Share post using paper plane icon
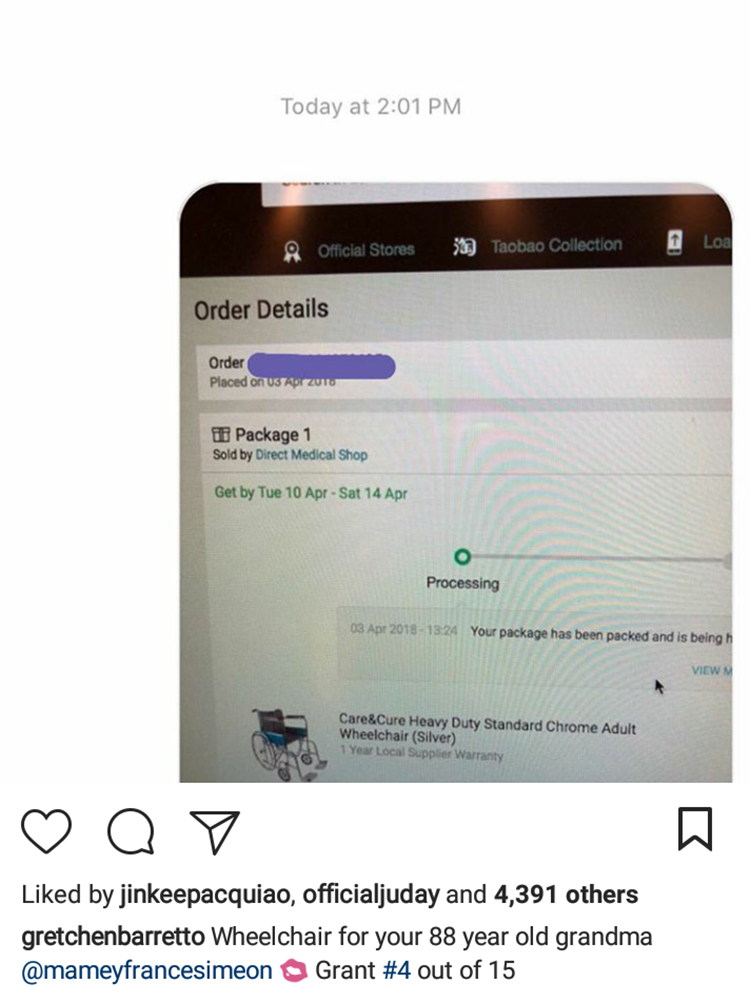Viewport: 750px width, 1002px height. (x=215, y=831)
